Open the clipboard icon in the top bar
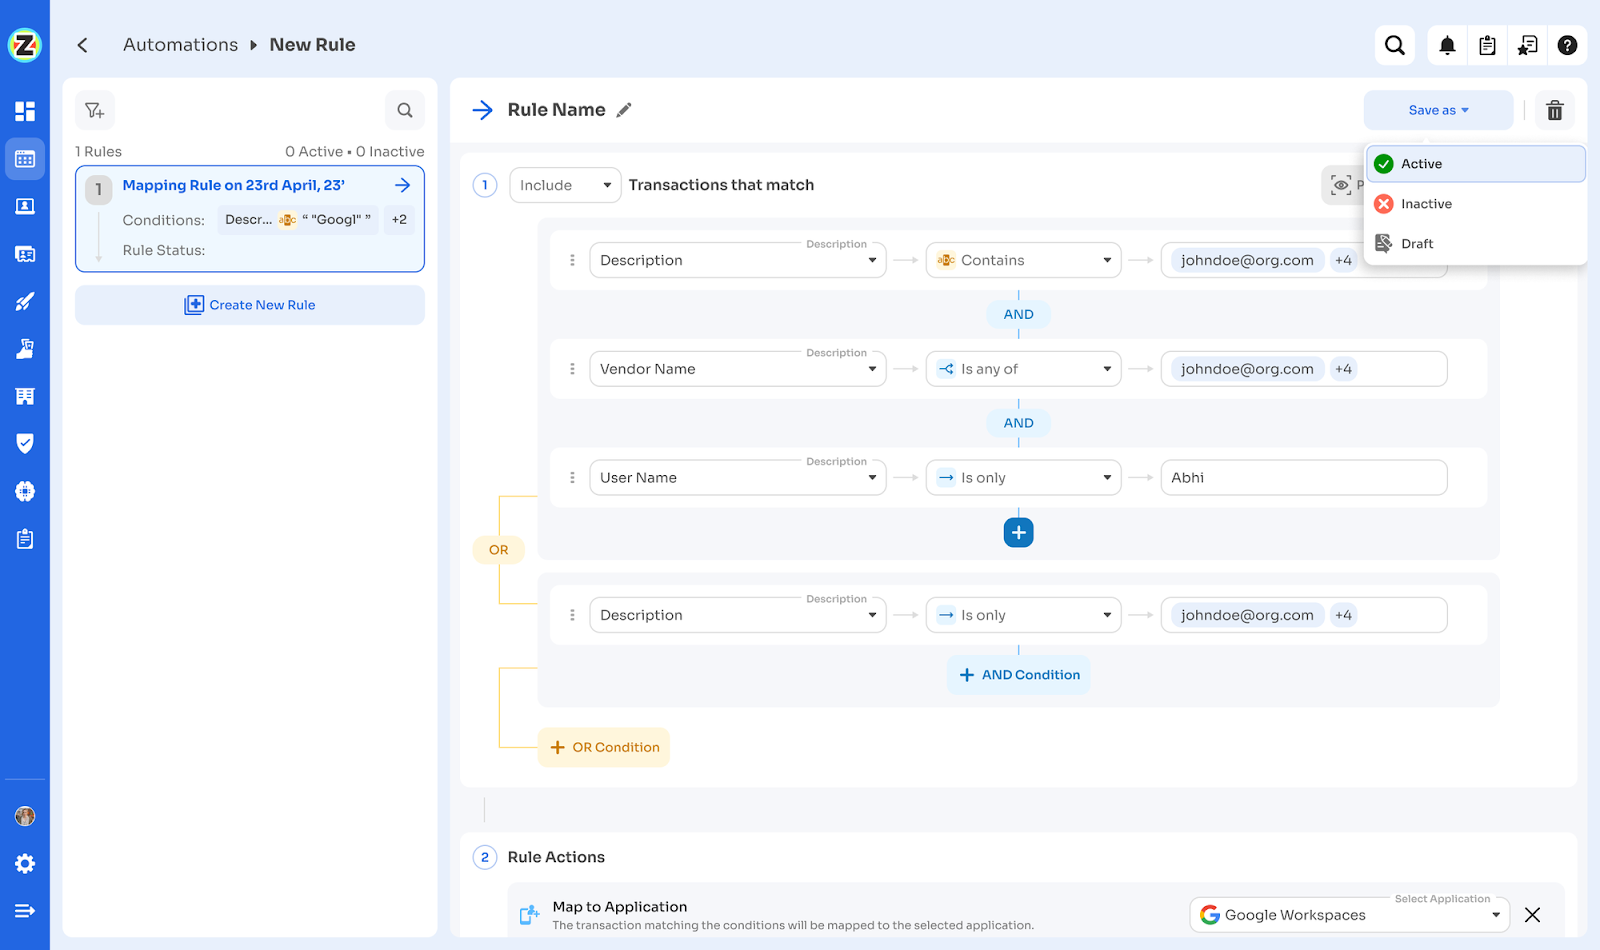 [x=1487, y=45]
